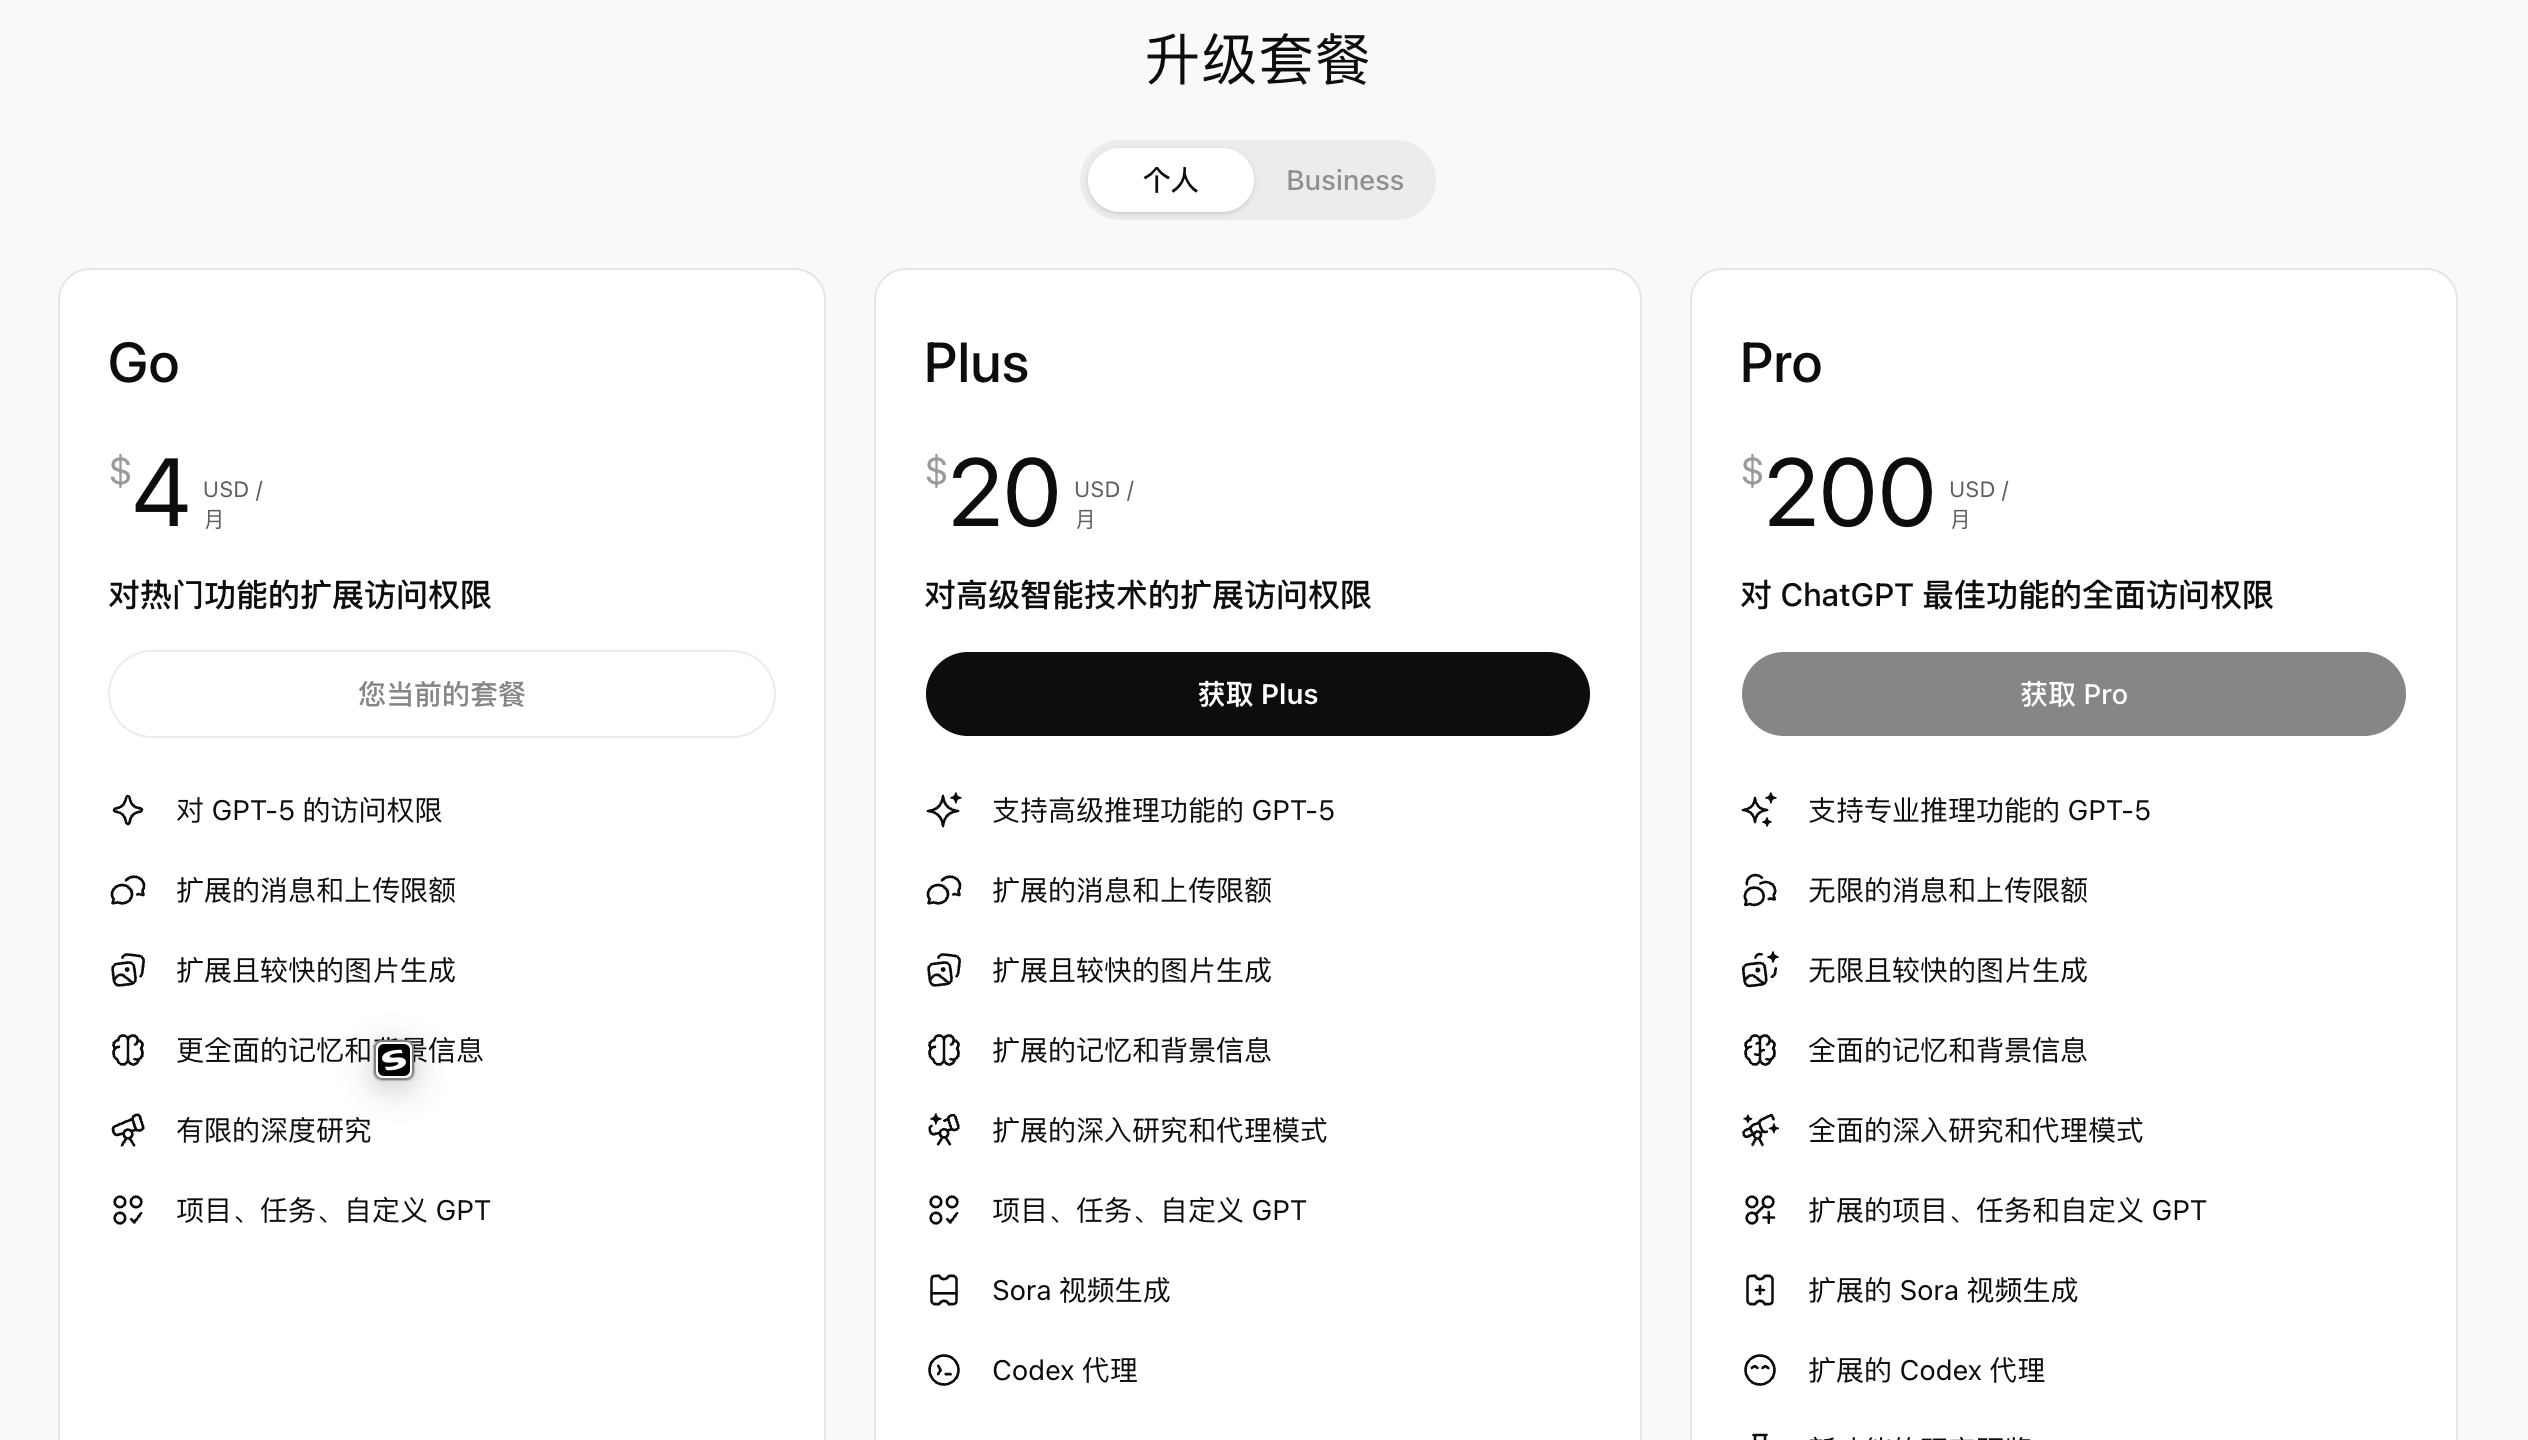Click text 有限的深度研究
The image size is (2528, 1440).
[274, 1130]
